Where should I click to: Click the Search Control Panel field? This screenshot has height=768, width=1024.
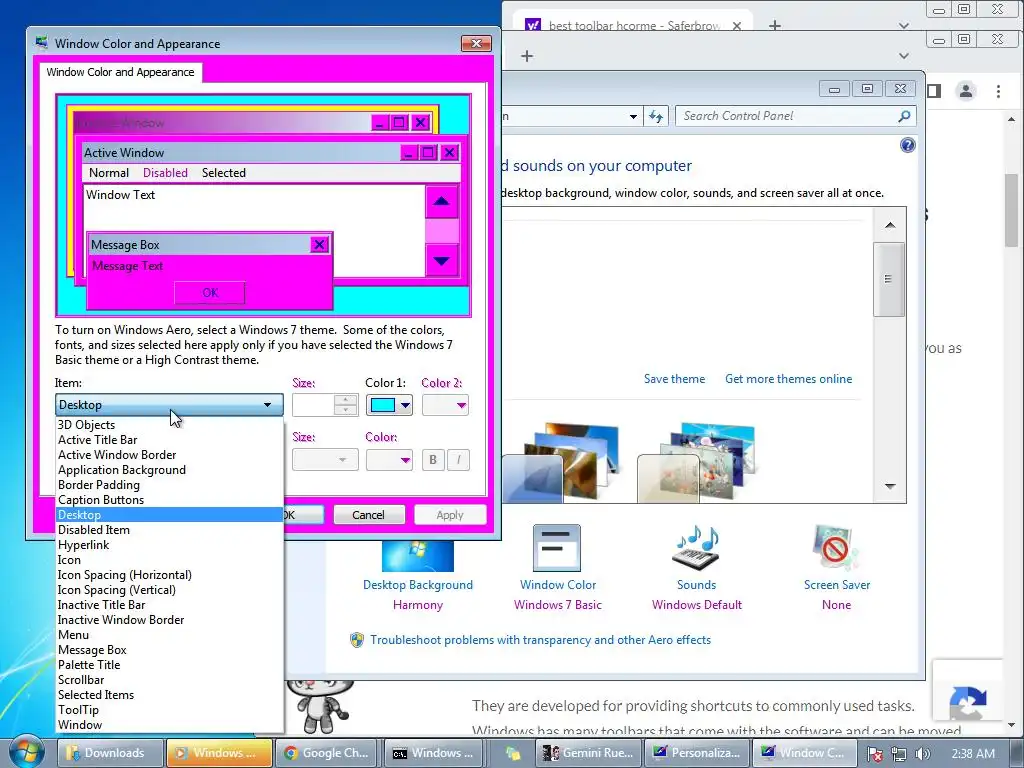788,116
